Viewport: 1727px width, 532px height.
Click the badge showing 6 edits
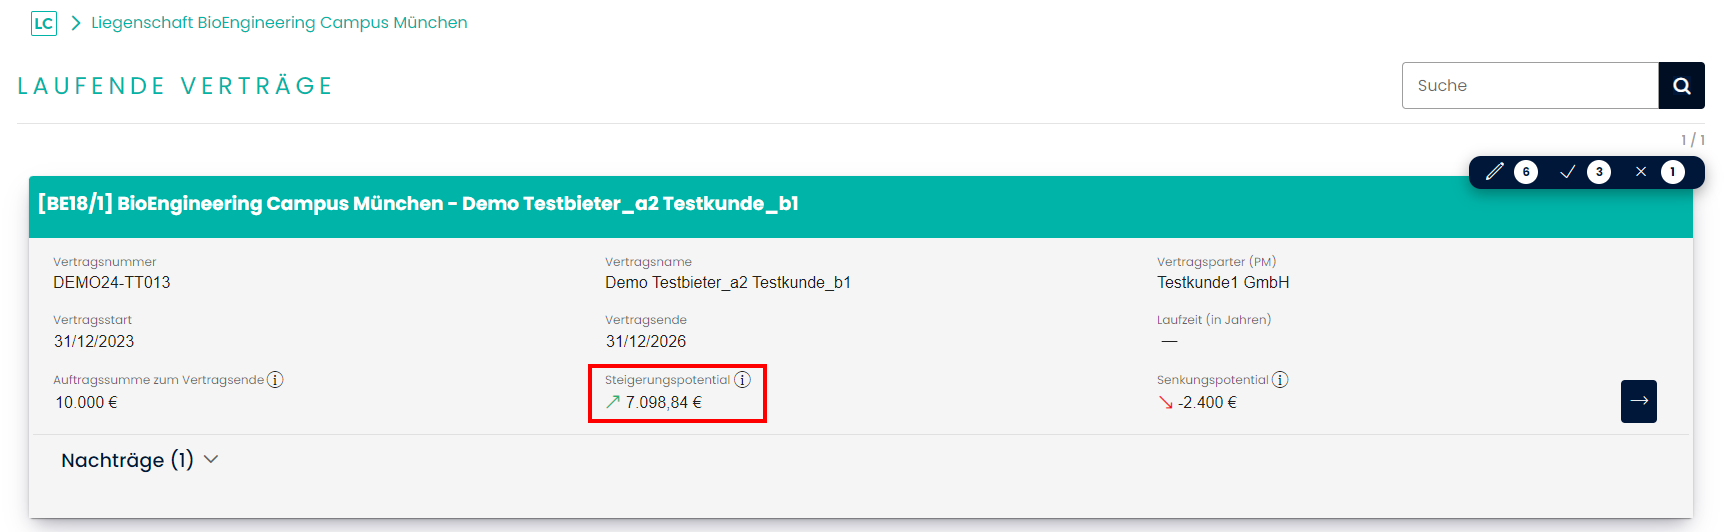[1525, 172]
